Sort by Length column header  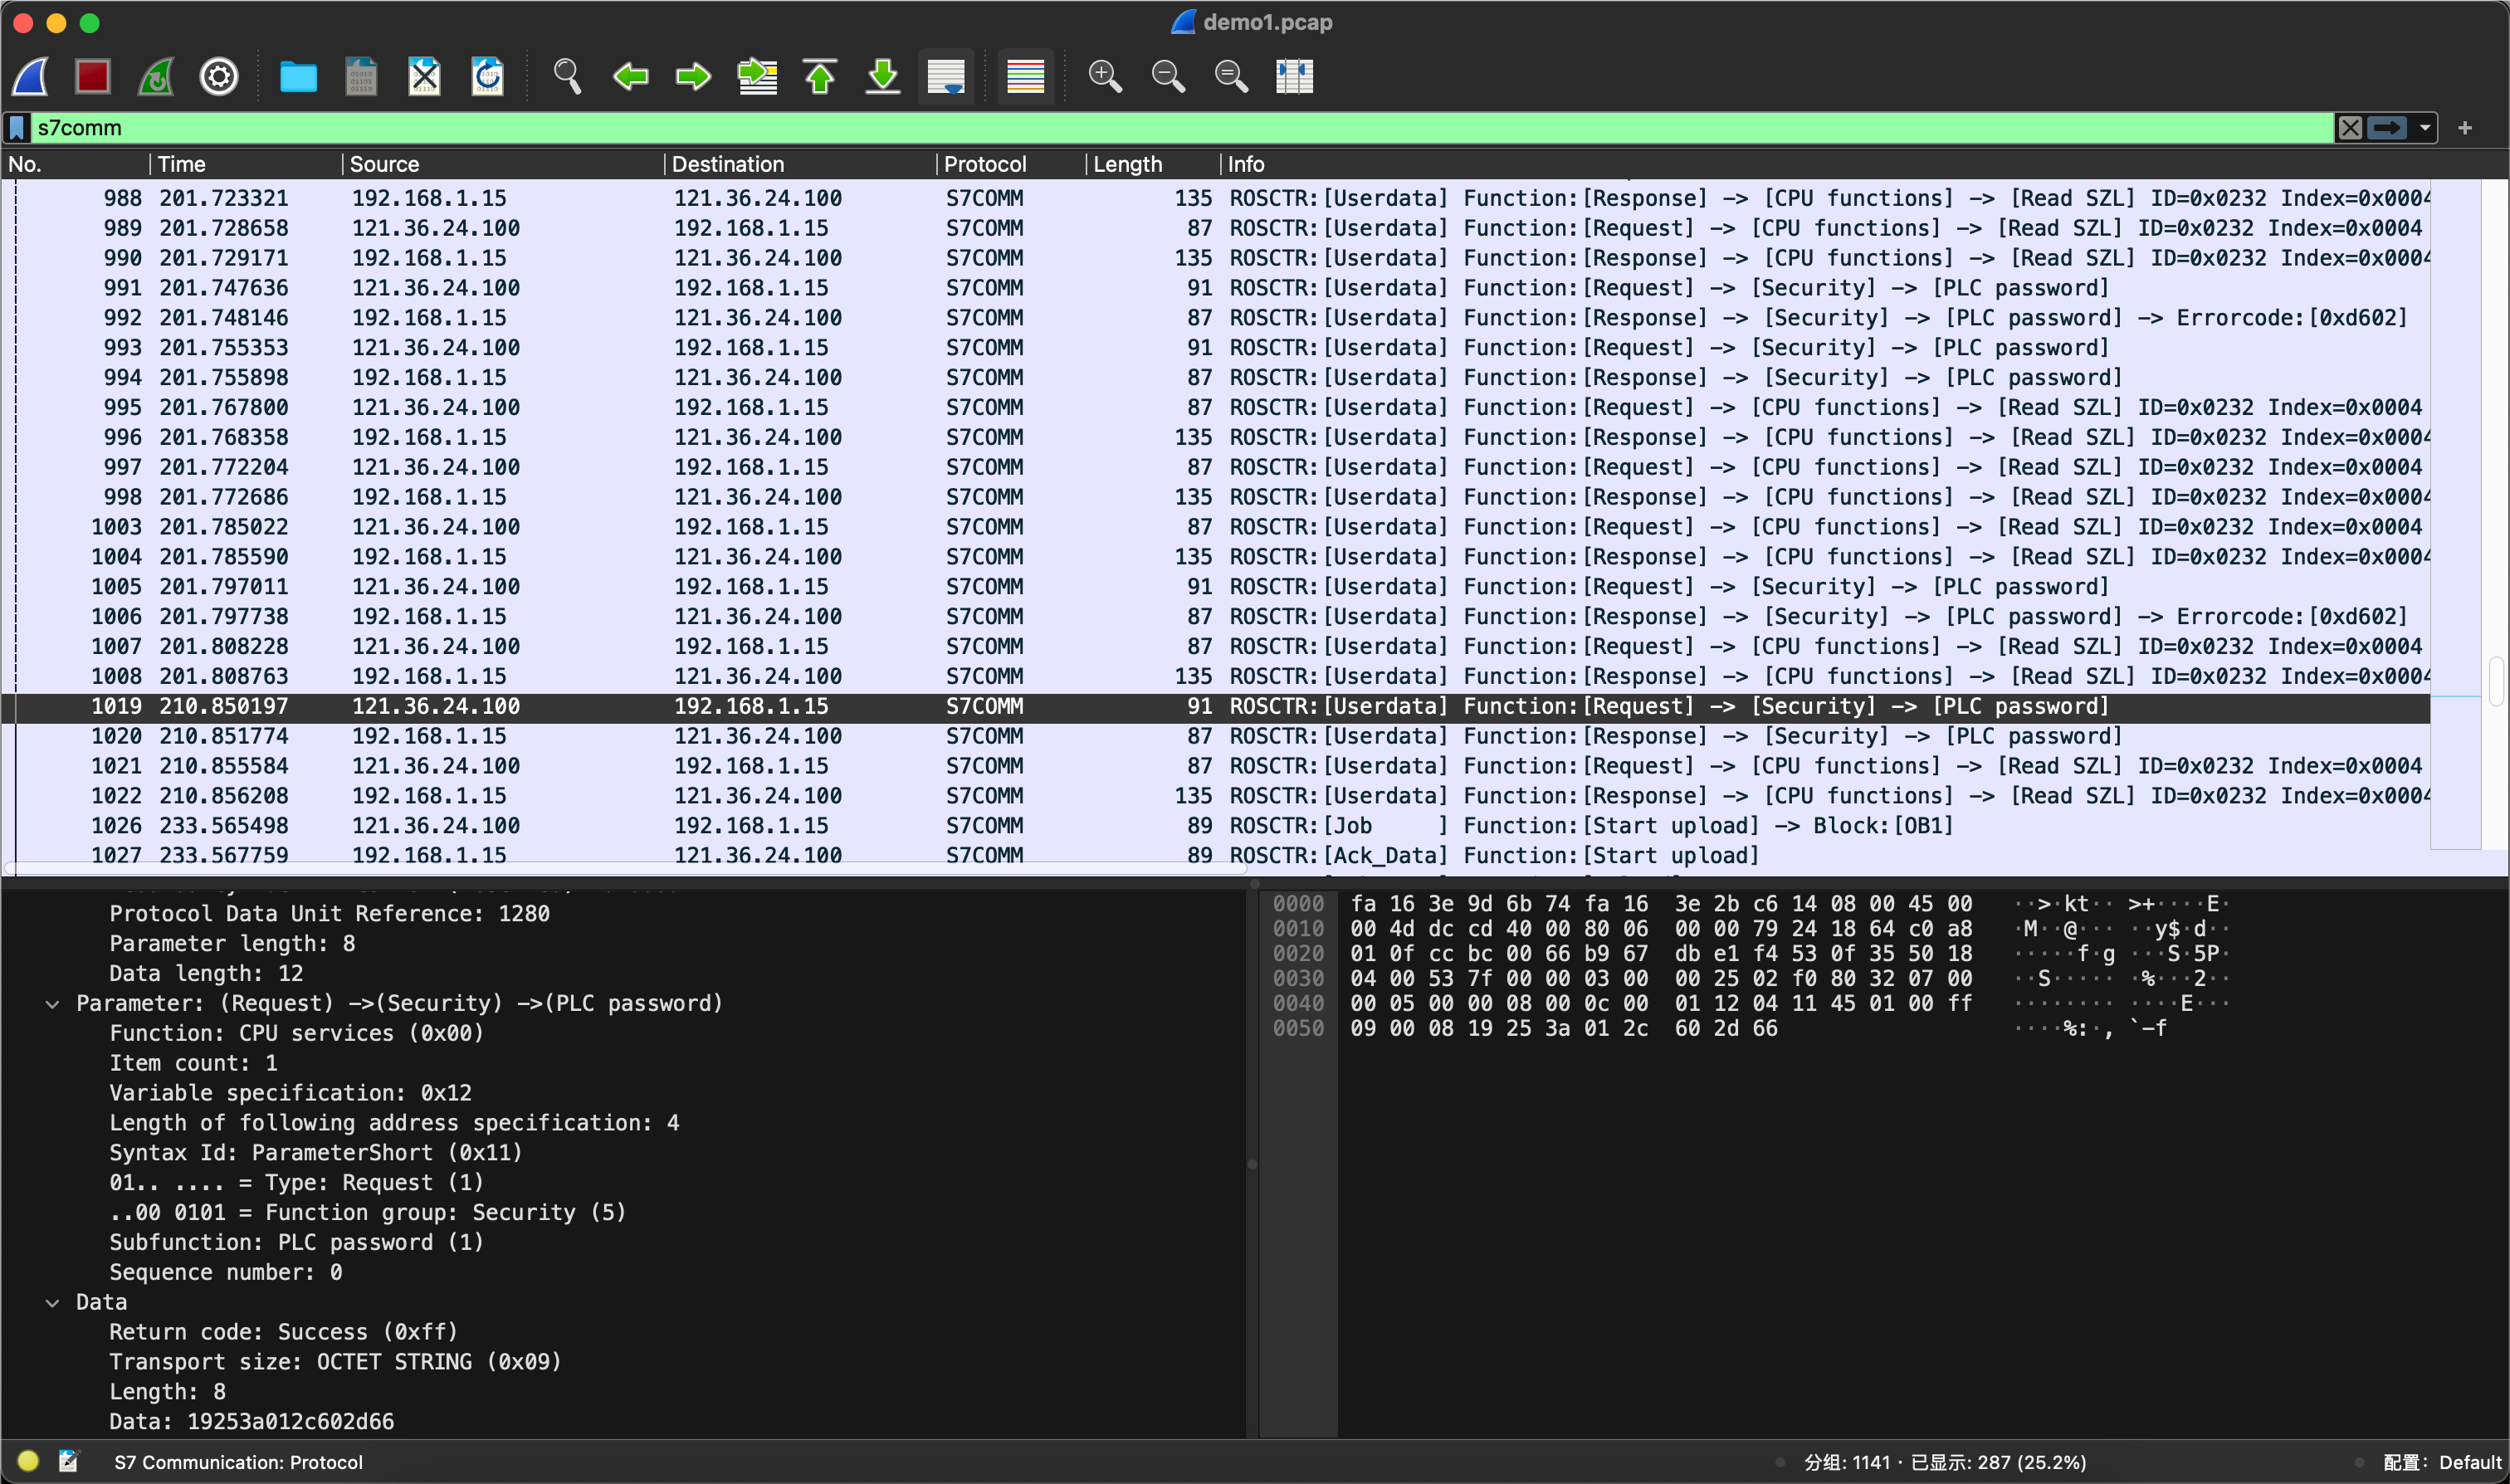point(1153,164)
